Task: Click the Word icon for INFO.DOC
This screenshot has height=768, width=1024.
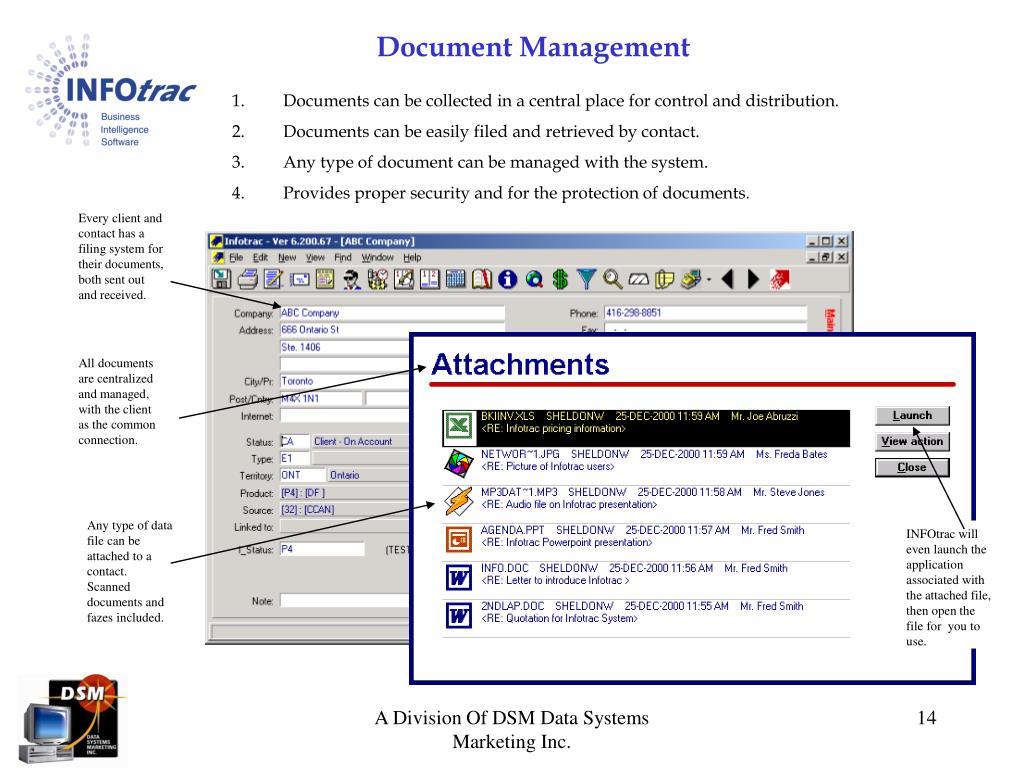Action: [x=458, y=577]
